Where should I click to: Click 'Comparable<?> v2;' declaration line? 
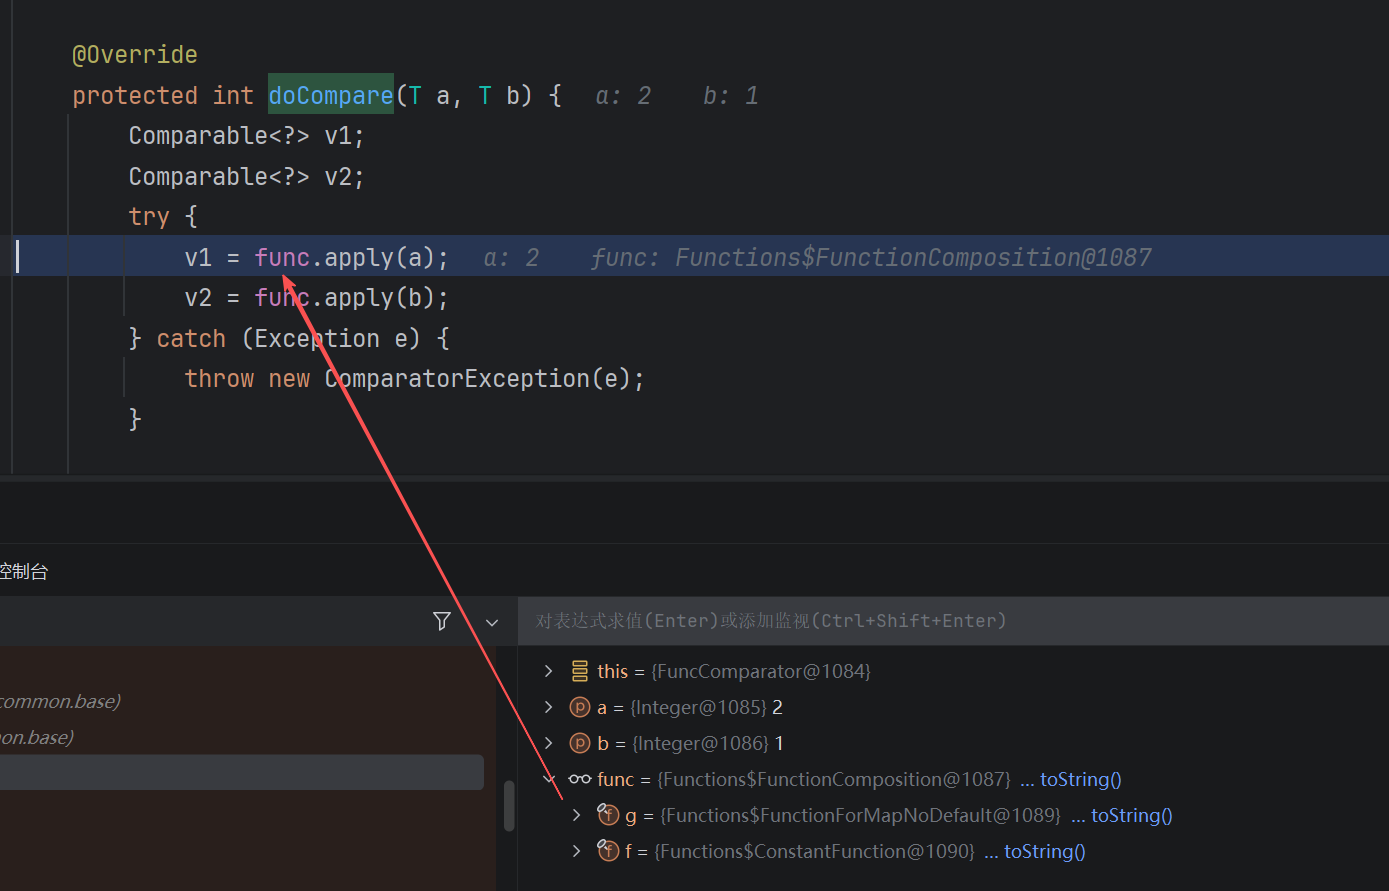tap(247, 177)
